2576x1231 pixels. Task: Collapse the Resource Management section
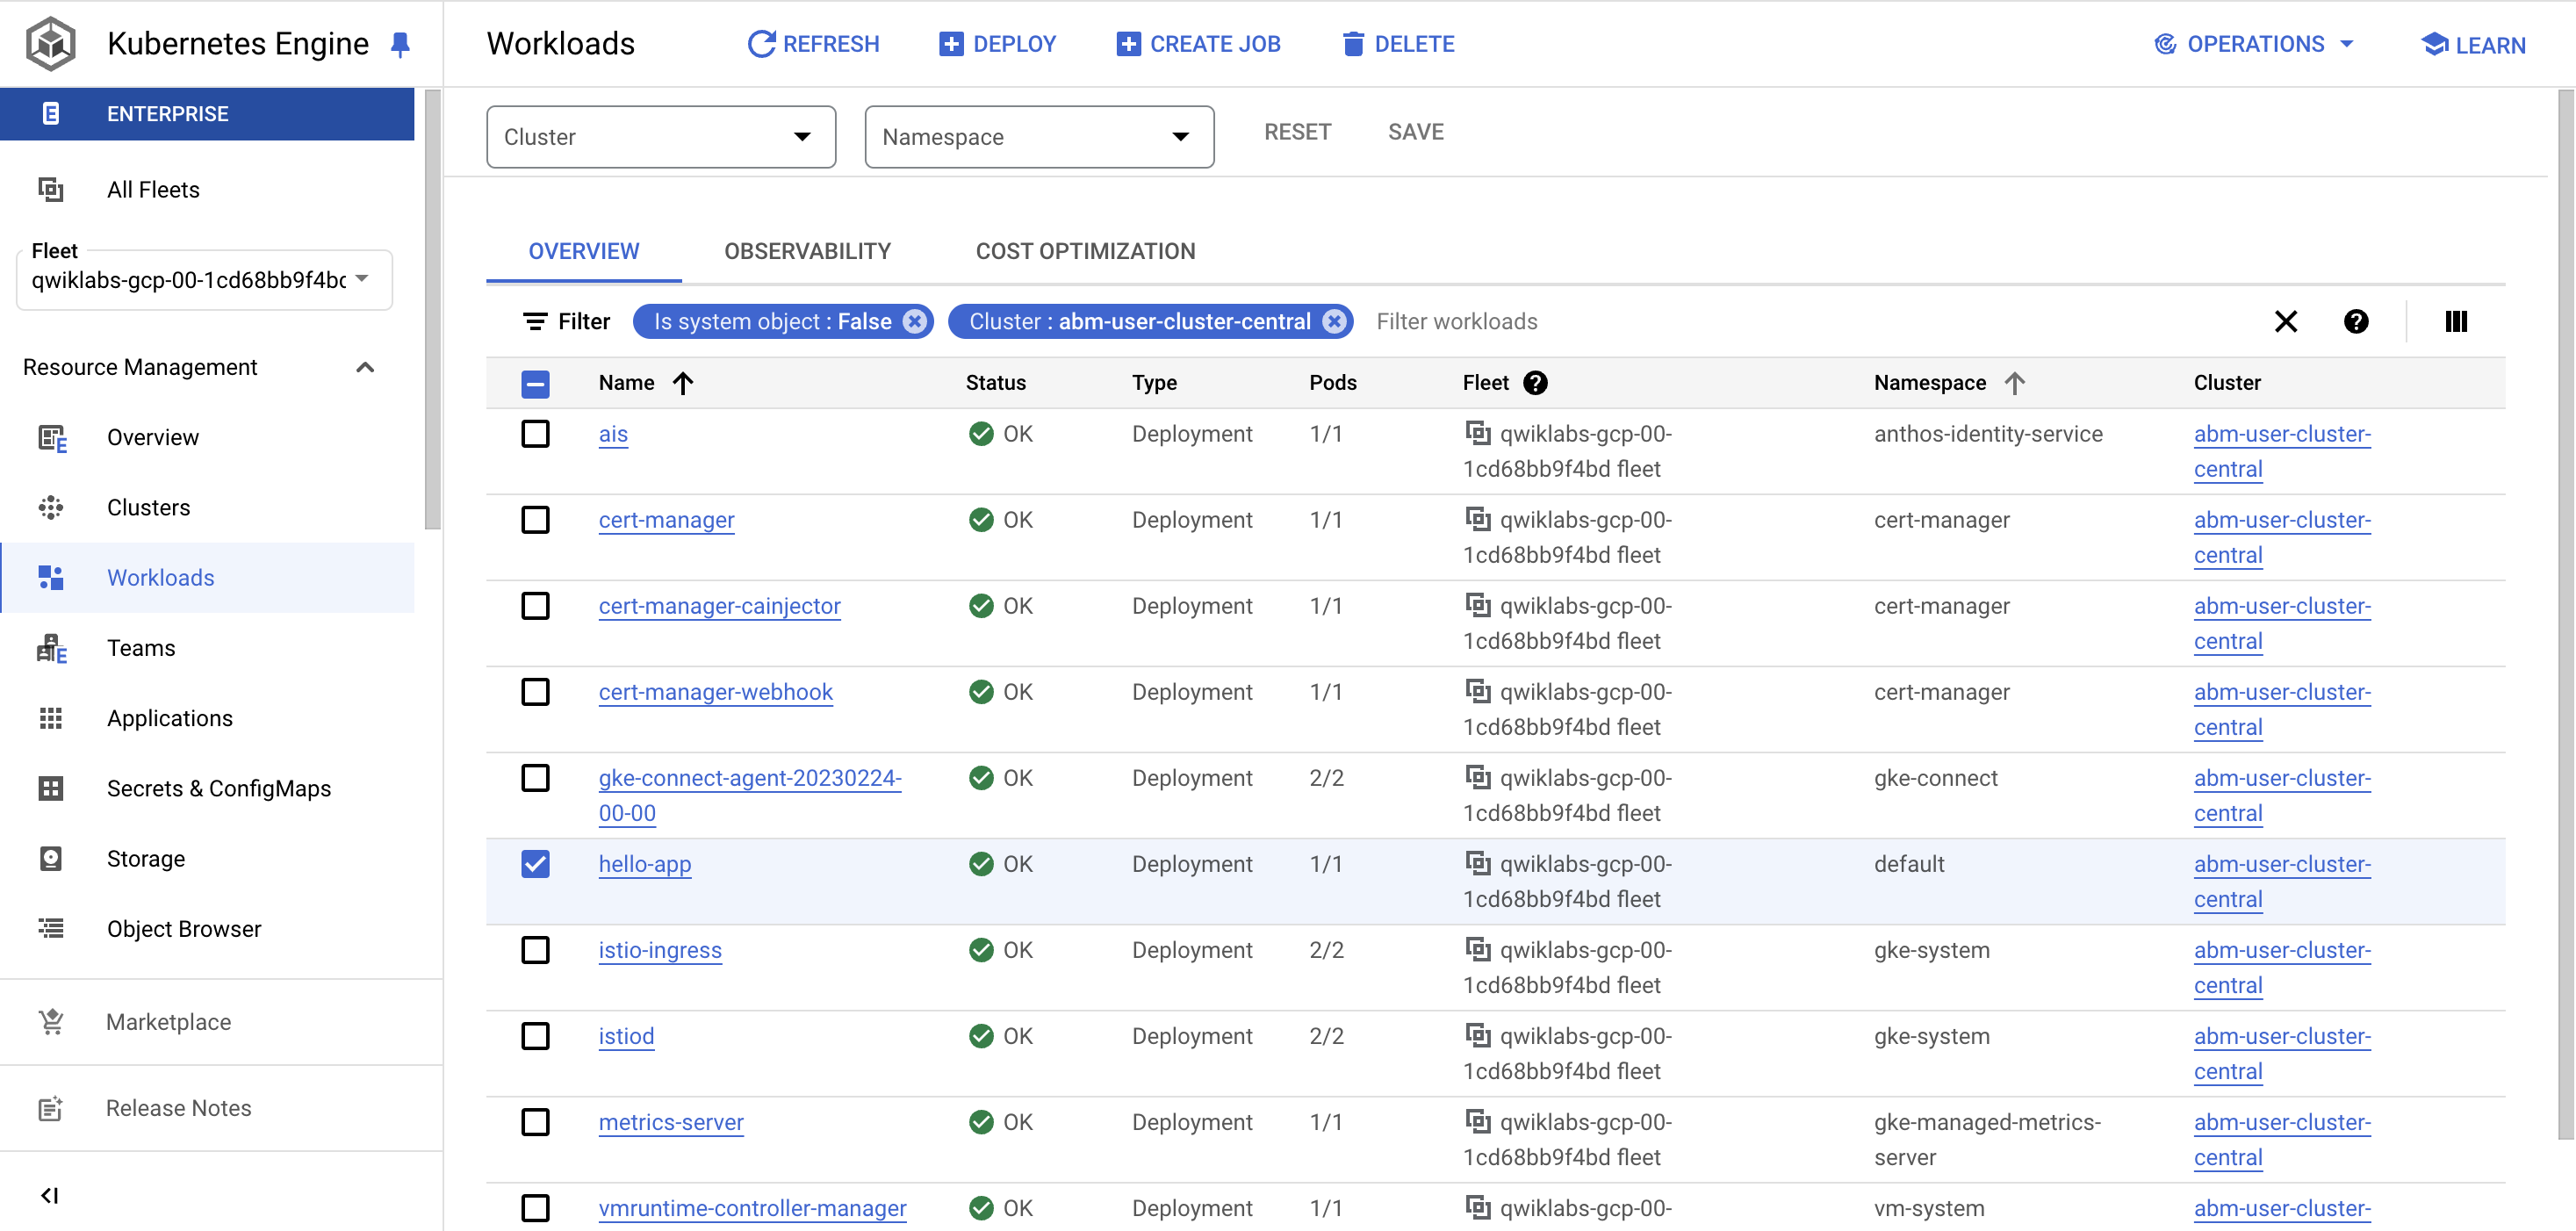365,367
